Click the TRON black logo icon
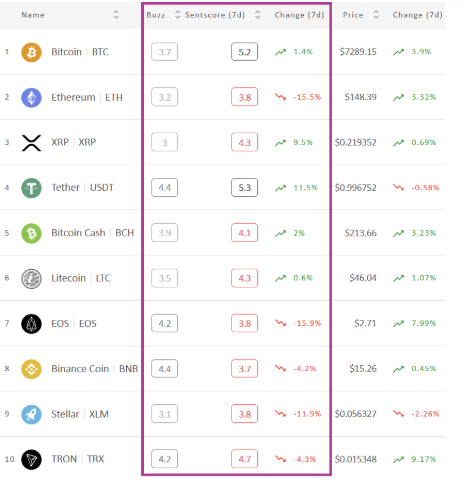Image resolution: width=470 pixels, height=484 pixels. click(x=31, y=460)
